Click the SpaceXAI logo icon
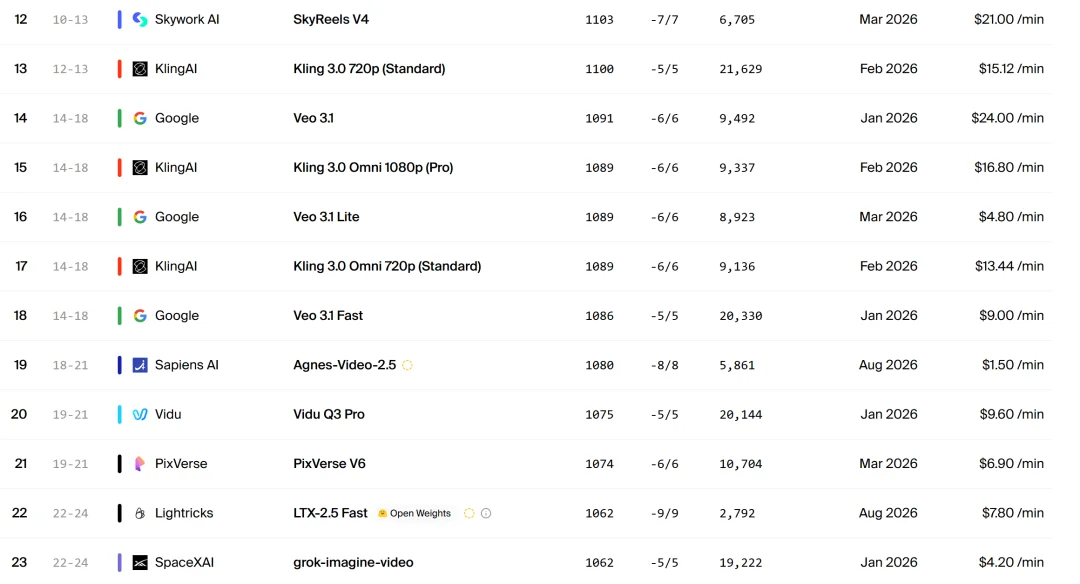Viewport: 1080px width, 584px height. (140, 563)
